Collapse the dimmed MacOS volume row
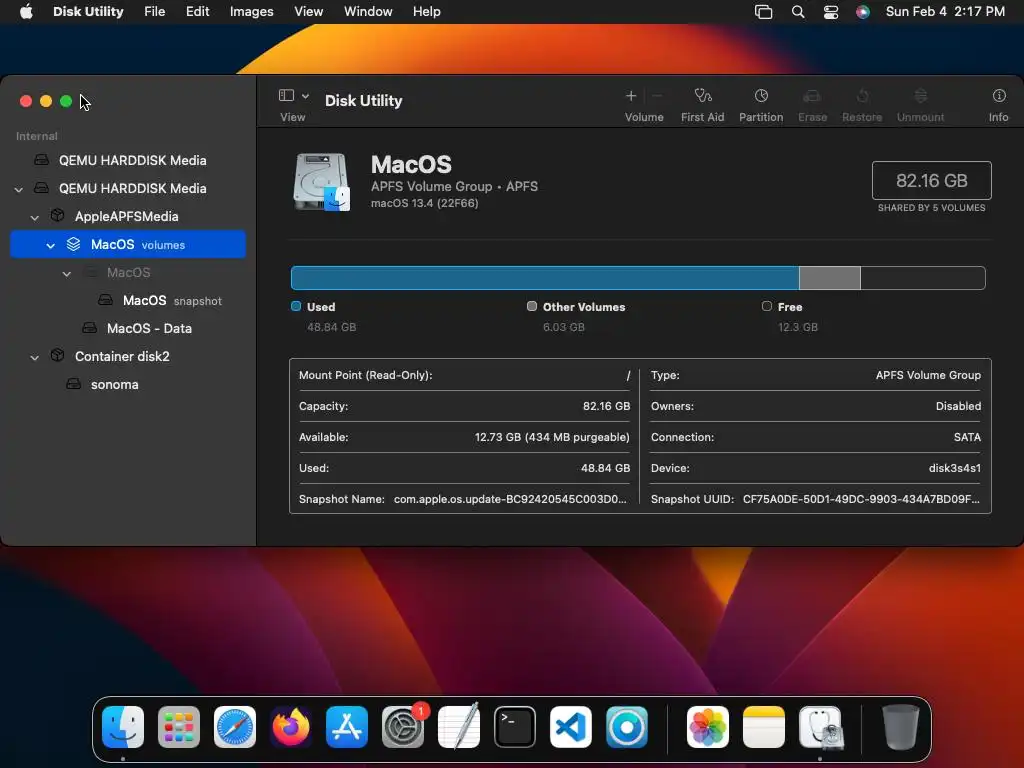Screen dimensions: 1024x768 click(67, 273)
